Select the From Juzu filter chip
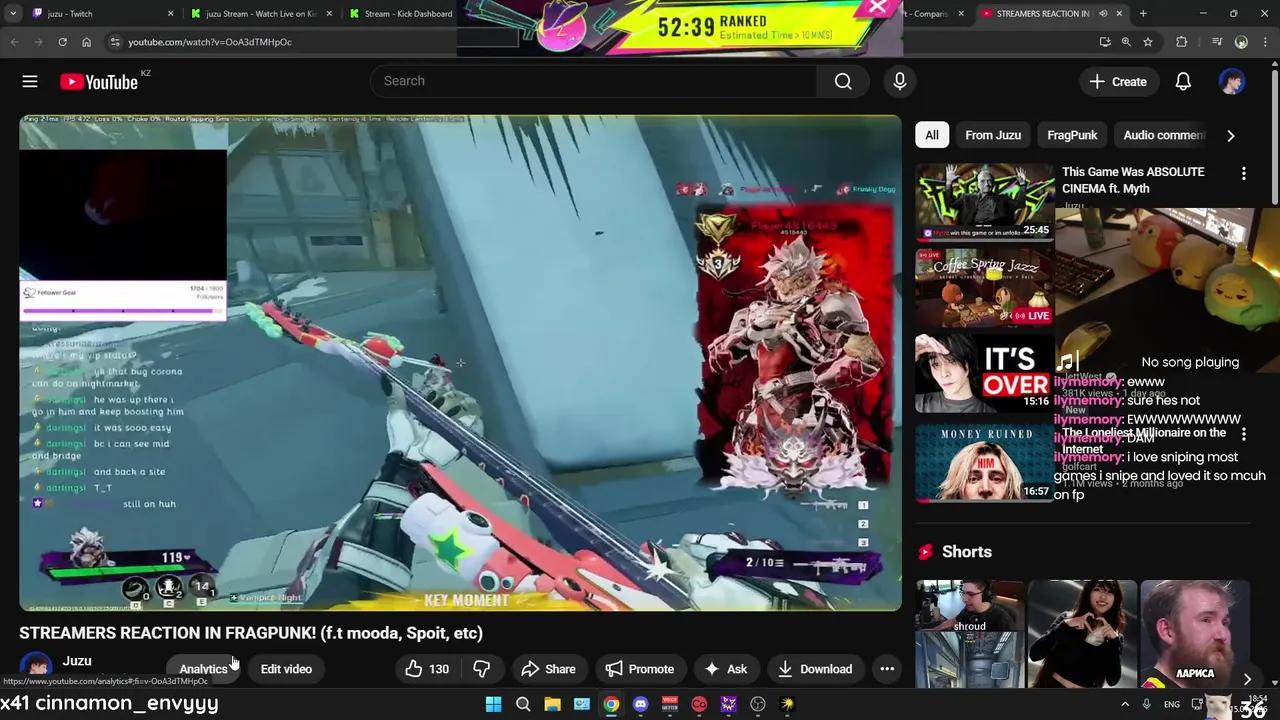 pyautogui.click(x=992, y=135)
